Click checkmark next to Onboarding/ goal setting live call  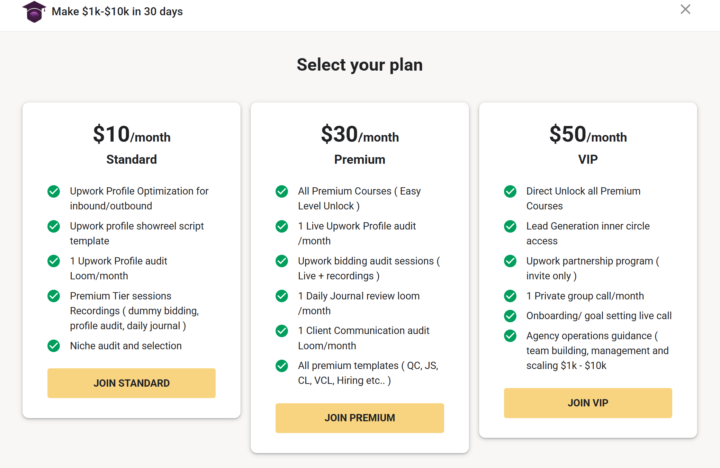click(x=510, y=316)
